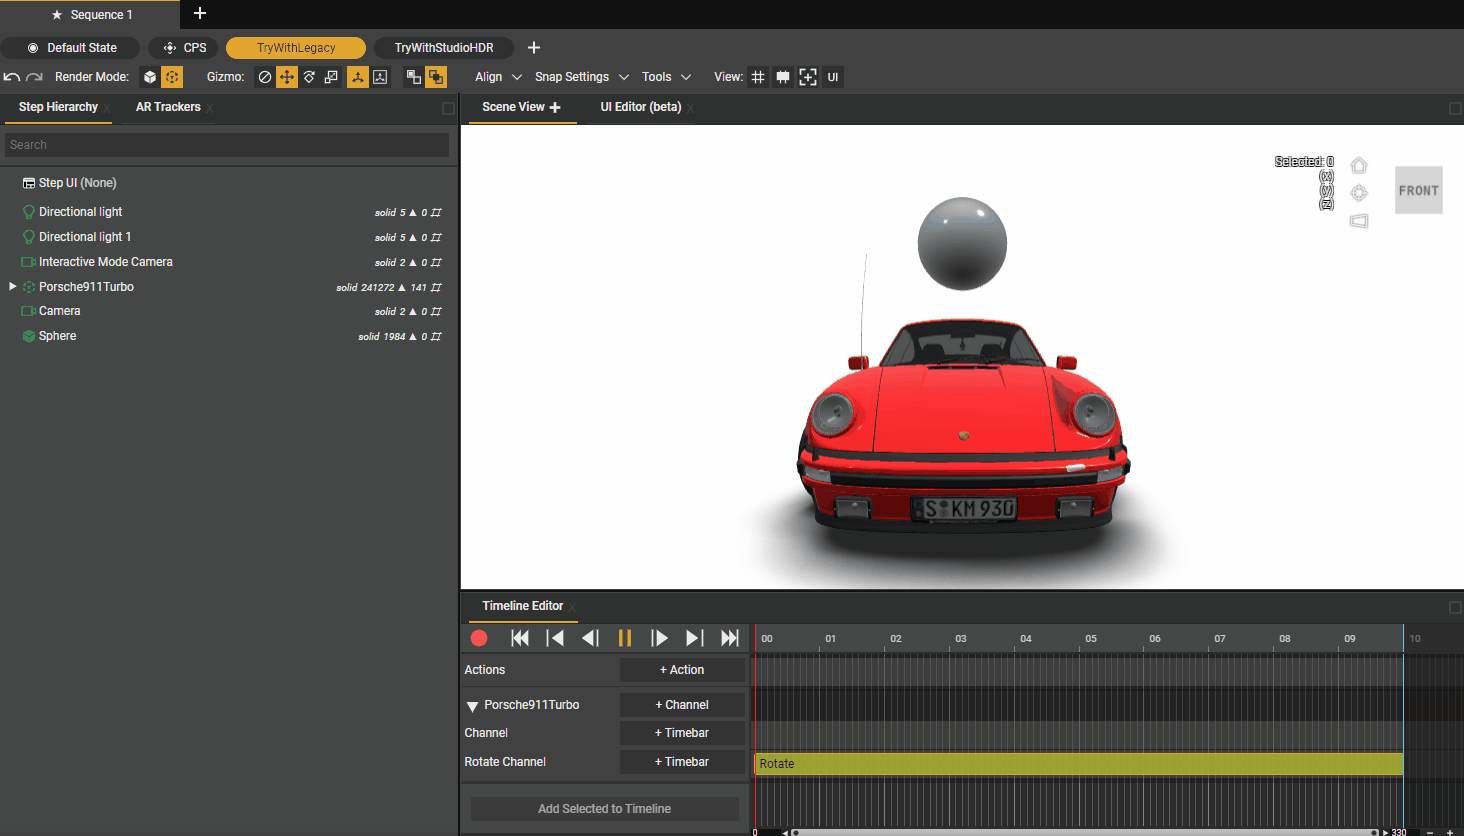Collapse the Porsche911Turbo timeline group

472,706
